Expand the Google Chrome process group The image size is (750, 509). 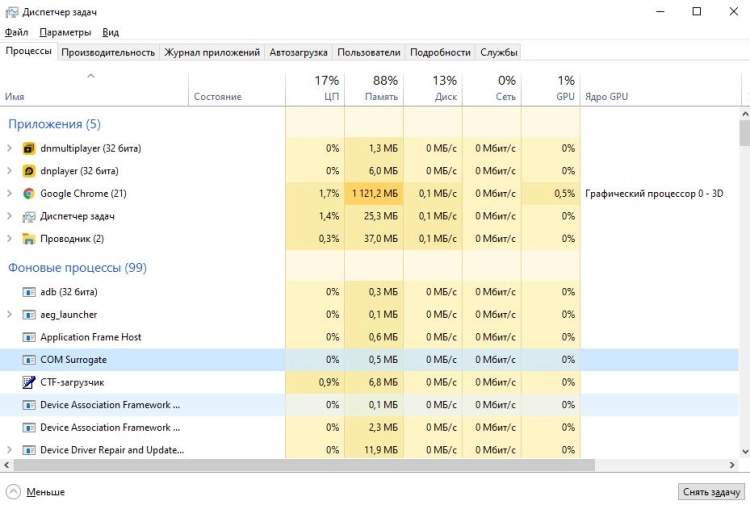(x=10, y=193)
